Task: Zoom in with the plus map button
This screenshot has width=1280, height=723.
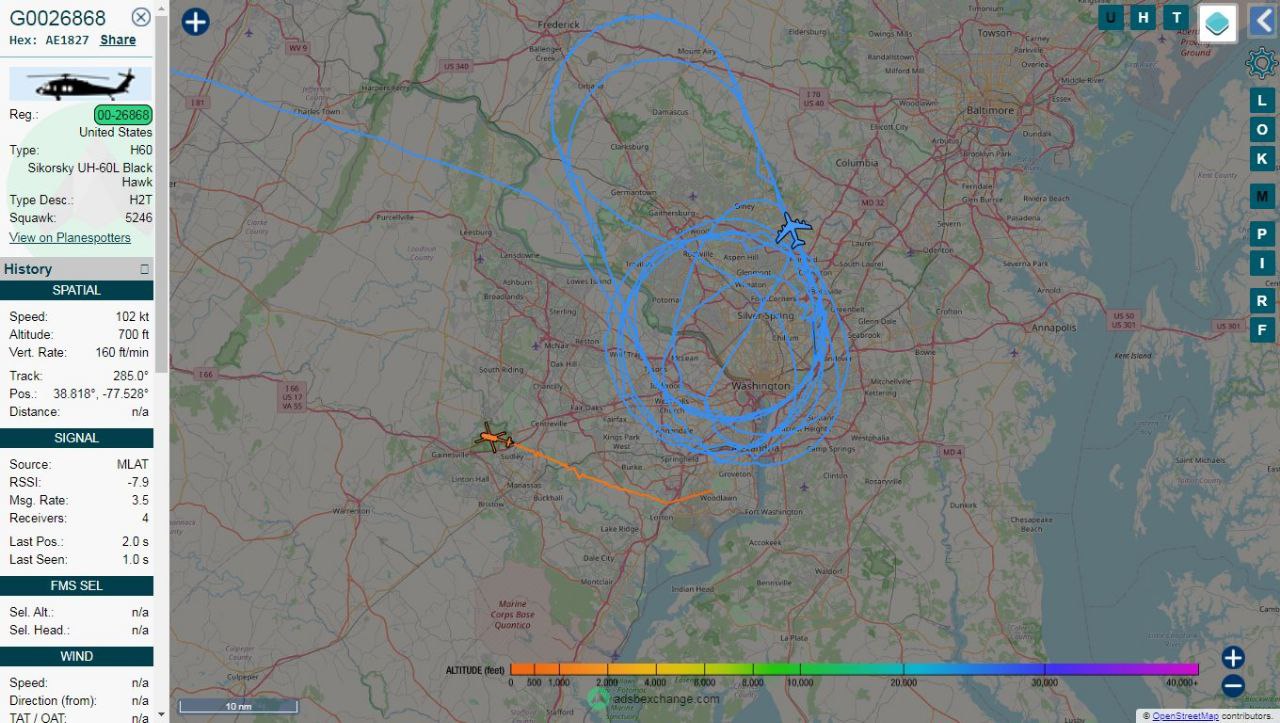Action: click(x=1233, y=657)
